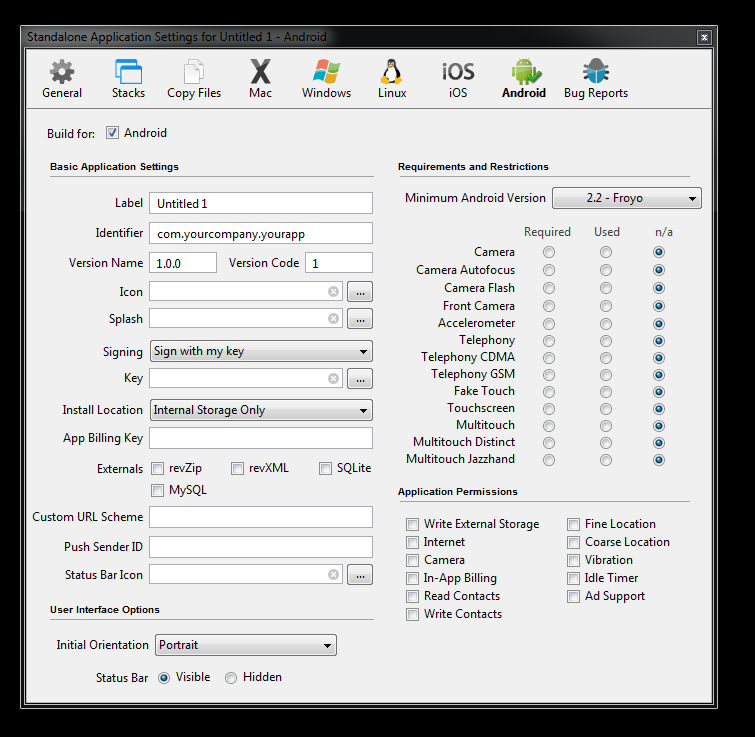Screen dimensions: 755x737
Task: Open the General settings pane
Action: pos(62,79)
